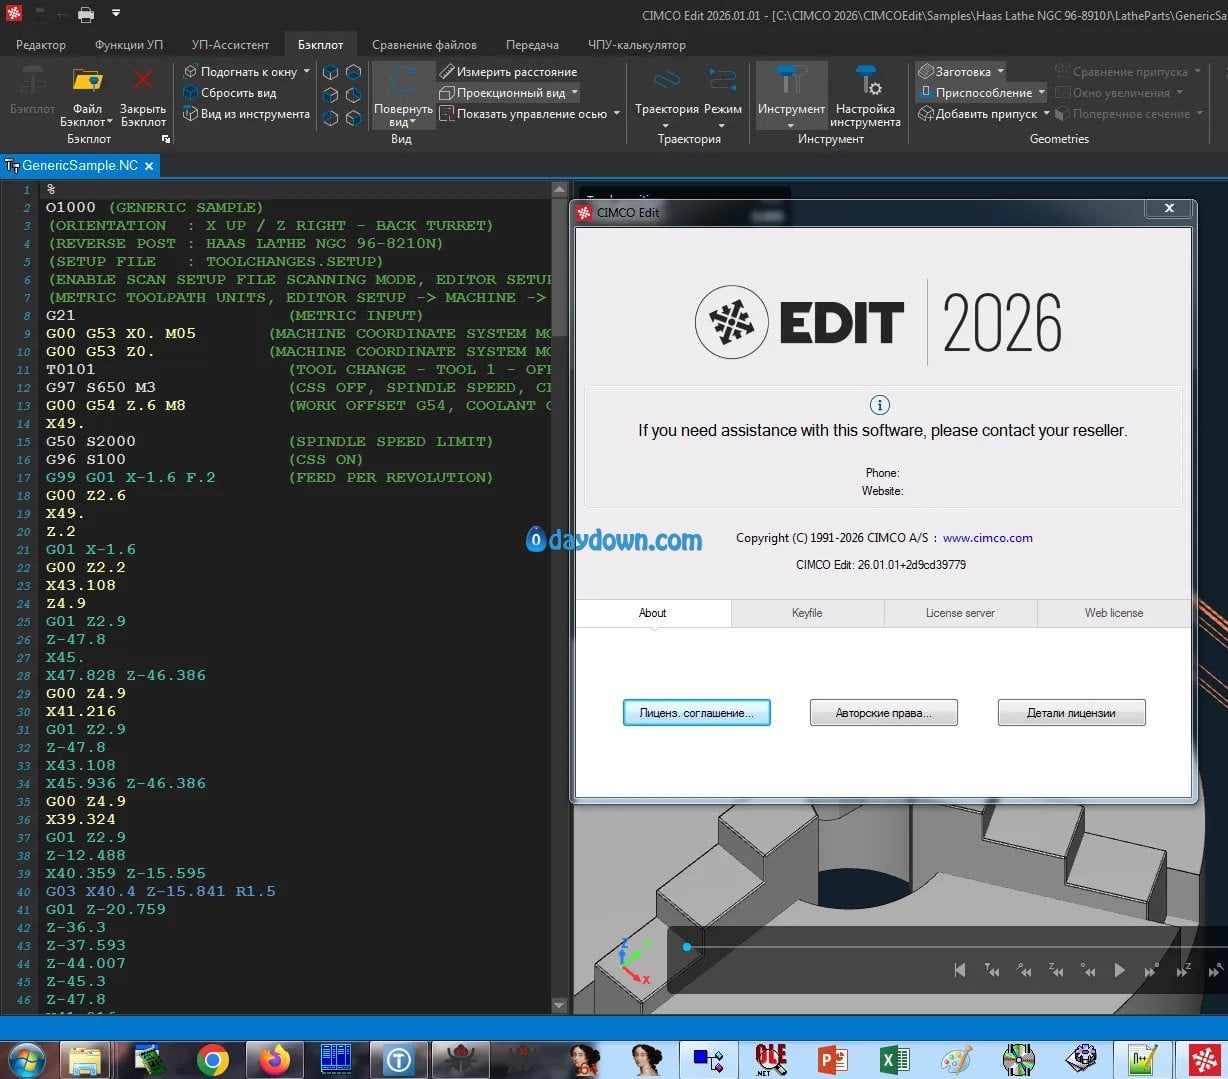Open the www.cimco.com link
The width and height of the screenshot is (1228, 1079).
click(987, 538)
